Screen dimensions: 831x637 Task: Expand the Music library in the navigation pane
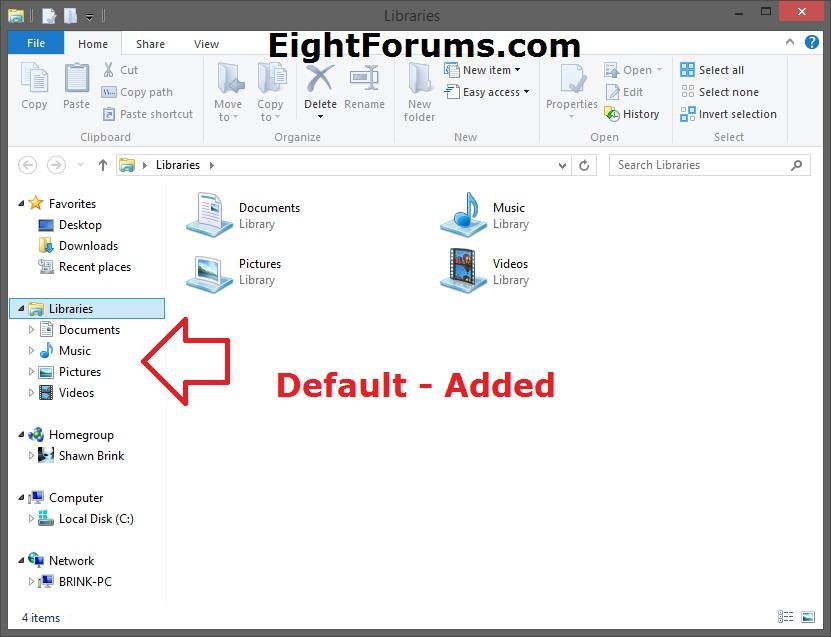click(31, 350)
